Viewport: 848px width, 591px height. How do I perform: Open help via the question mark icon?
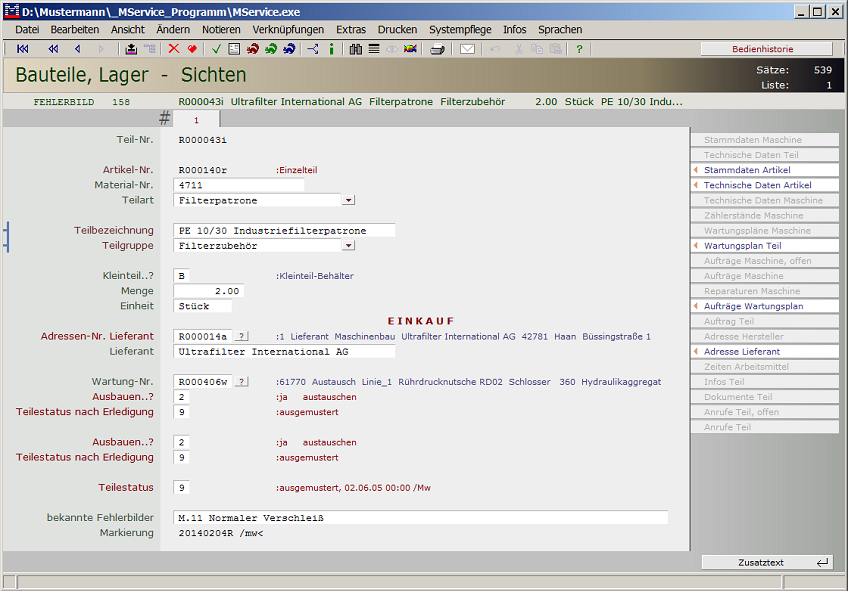579,49
